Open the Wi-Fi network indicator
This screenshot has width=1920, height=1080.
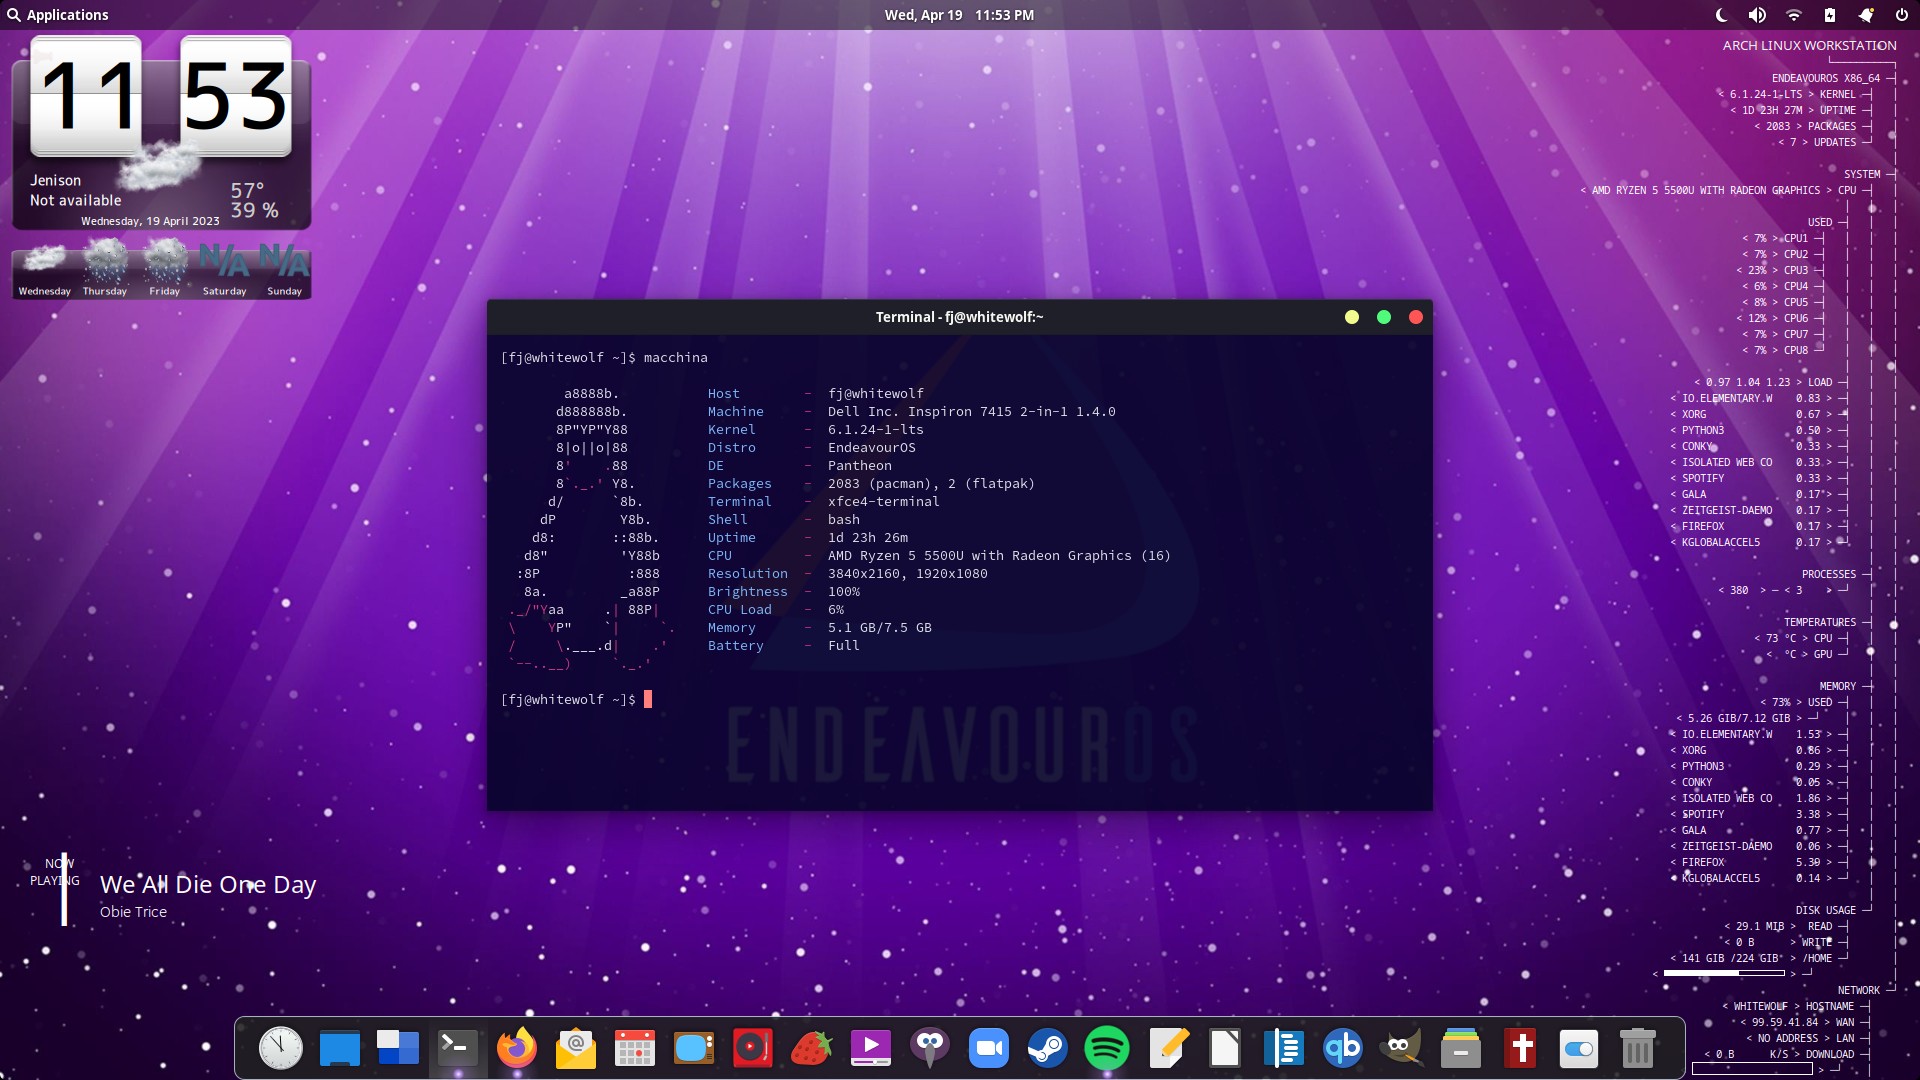(1793, 15)
